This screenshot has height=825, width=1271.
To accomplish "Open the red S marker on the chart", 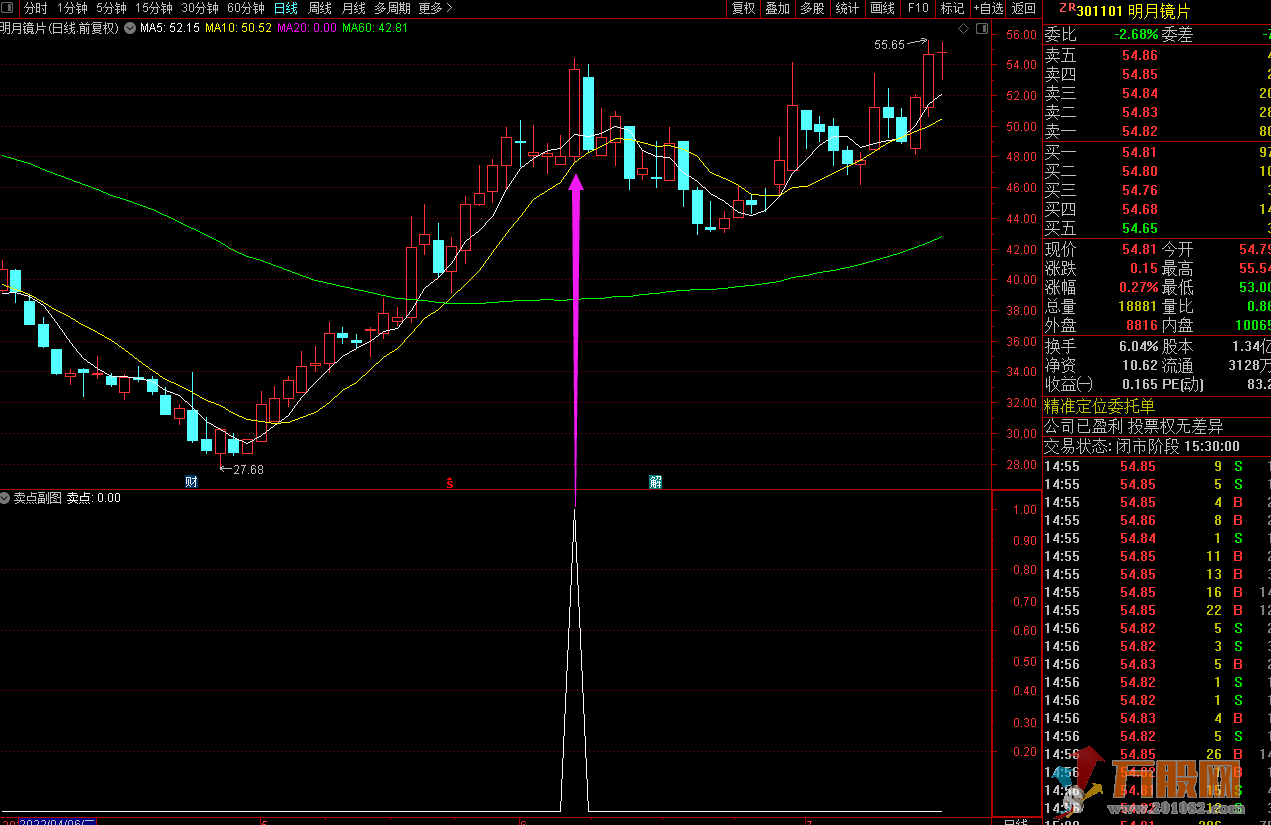I will tap(450, 483).
